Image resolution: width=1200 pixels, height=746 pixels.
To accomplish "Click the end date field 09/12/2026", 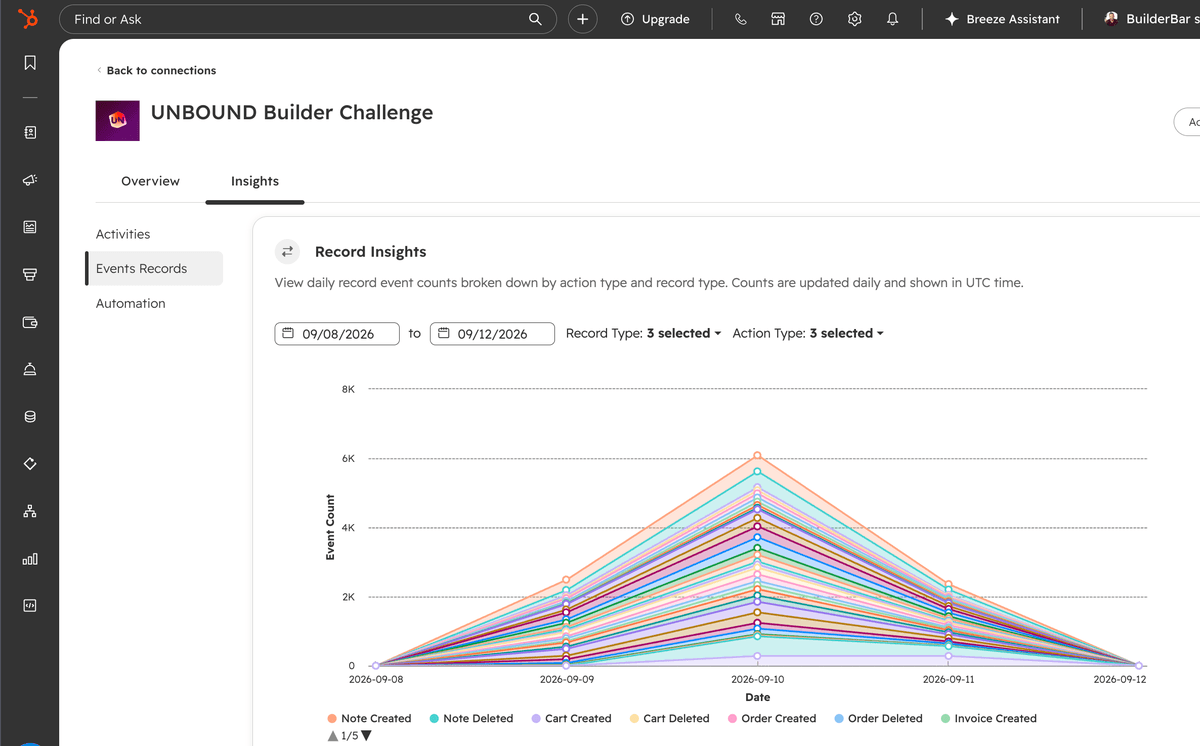I will pos(492,333).
